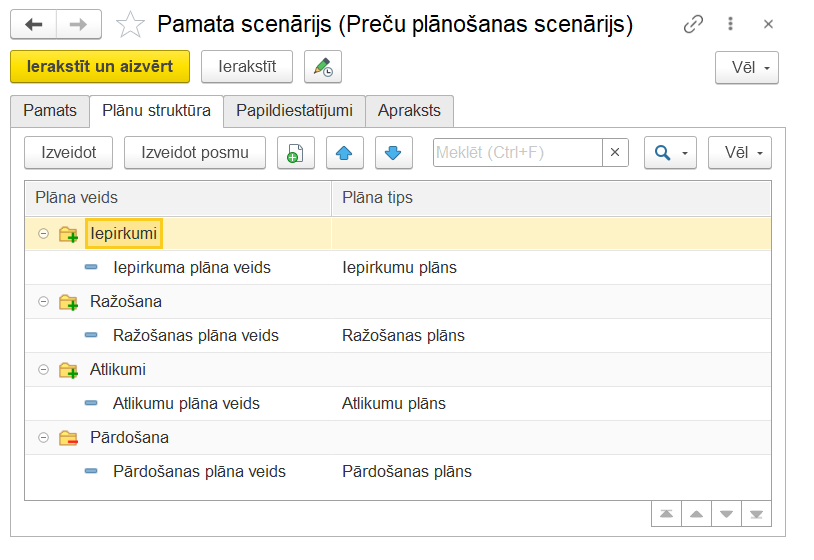Collapse the Pārdošana group
Viewport: 814px width, 560px height.
click(43, 438)
